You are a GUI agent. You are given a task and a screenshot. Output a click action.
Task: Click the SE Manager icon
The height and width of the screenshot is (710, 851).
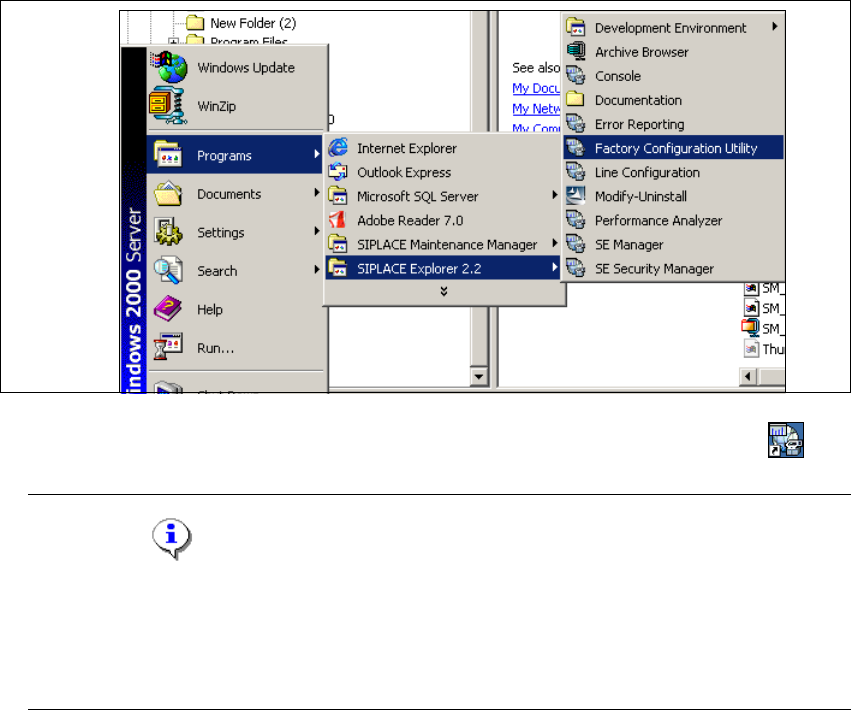[576, 244]
